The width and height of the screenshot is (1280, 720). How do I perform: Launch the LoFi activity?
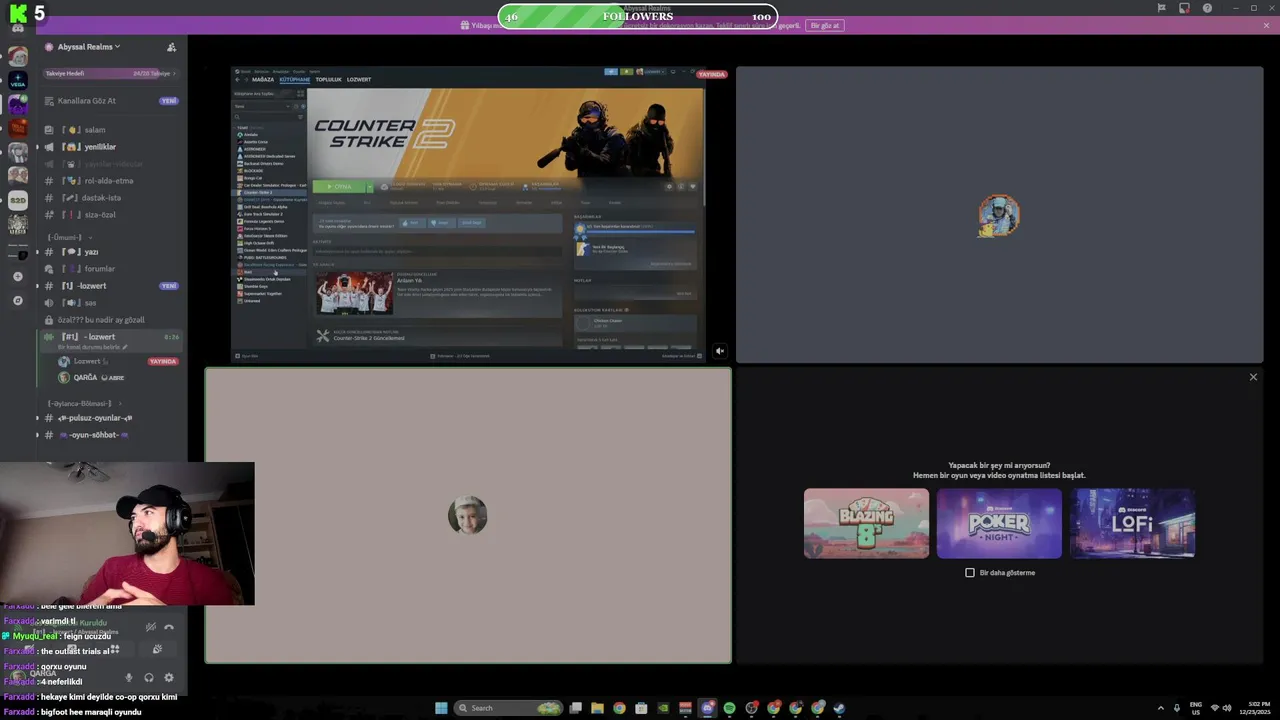pyautogui.click(x=1132, y=523)
